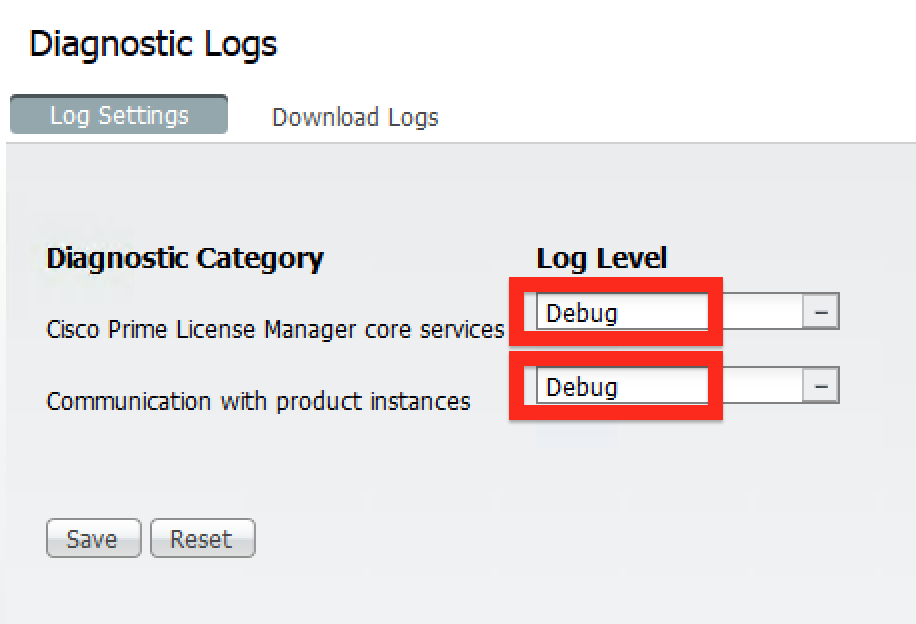Return to Log Settings view

tap(118, 115)
